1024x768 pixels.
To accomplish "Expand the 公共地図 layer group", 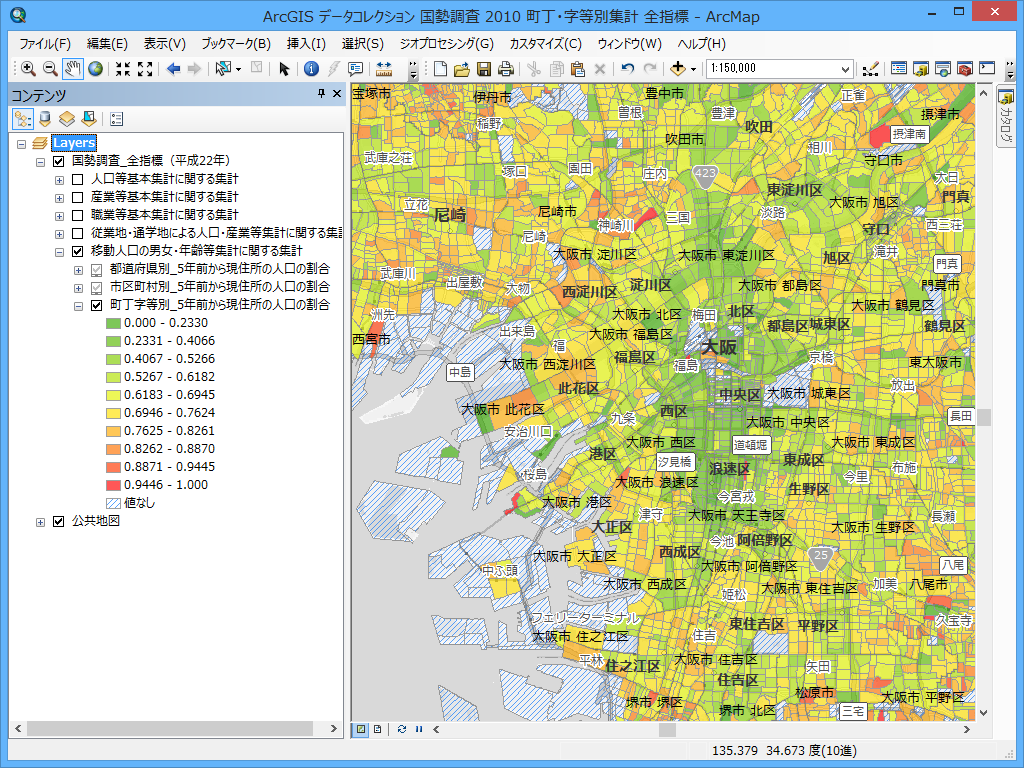I will pos(41,522).
